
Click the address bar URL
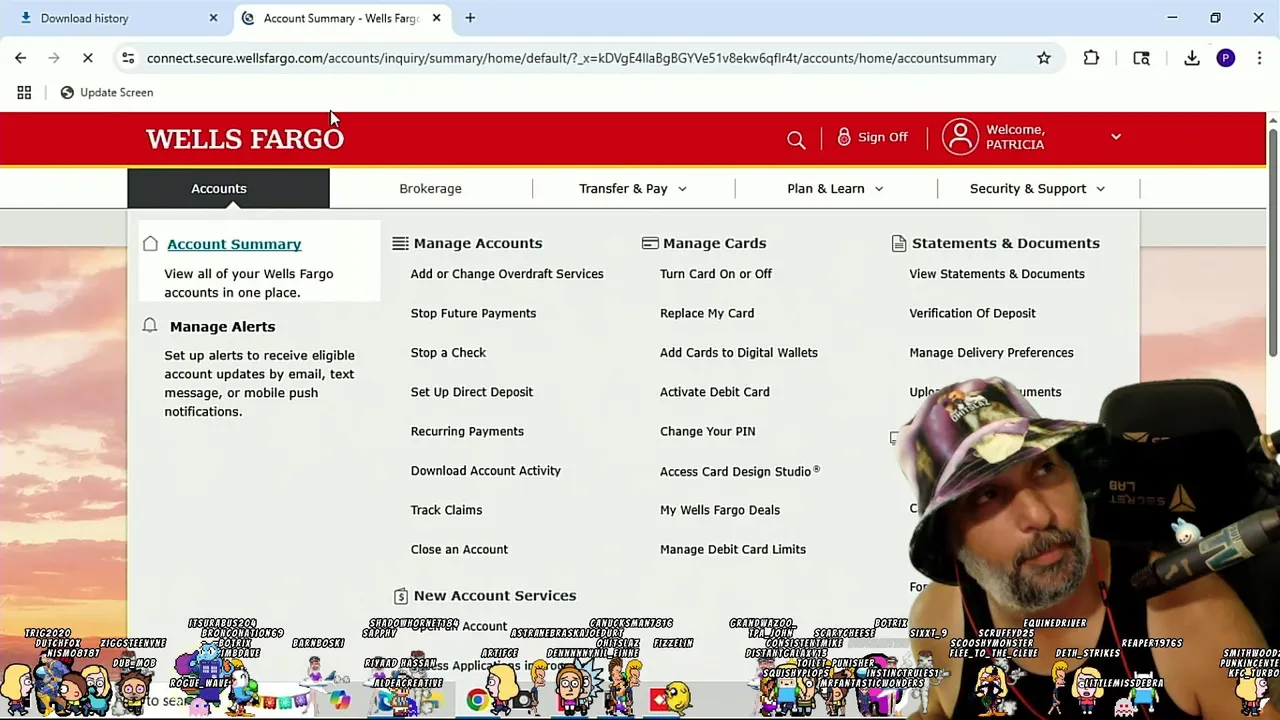point(571,58)
